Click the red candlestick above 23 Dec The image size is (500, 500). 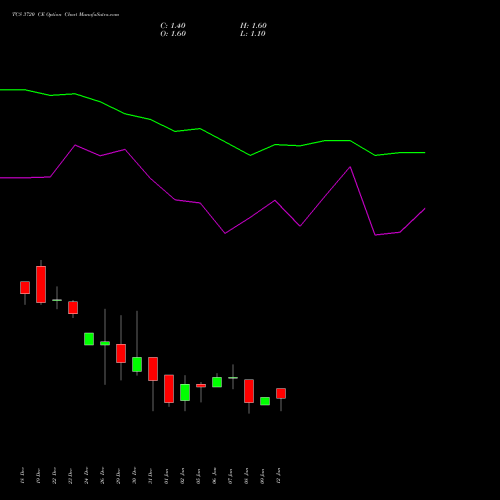click(73, 307)
